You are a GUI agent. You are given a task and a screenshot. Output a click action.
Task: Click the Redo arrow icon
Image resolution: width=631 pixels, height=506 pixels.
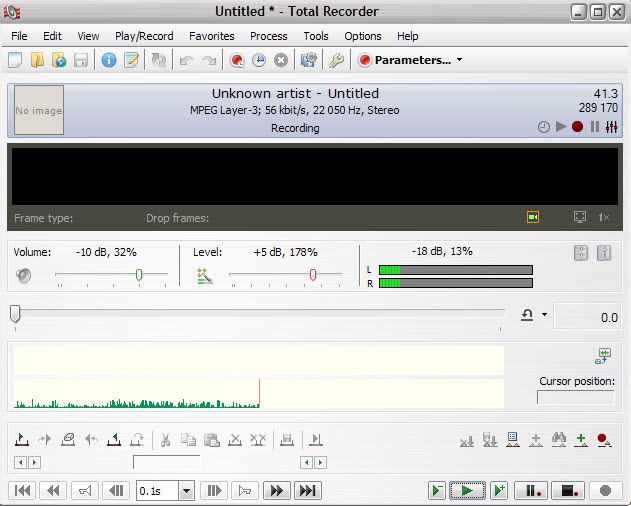209,61
